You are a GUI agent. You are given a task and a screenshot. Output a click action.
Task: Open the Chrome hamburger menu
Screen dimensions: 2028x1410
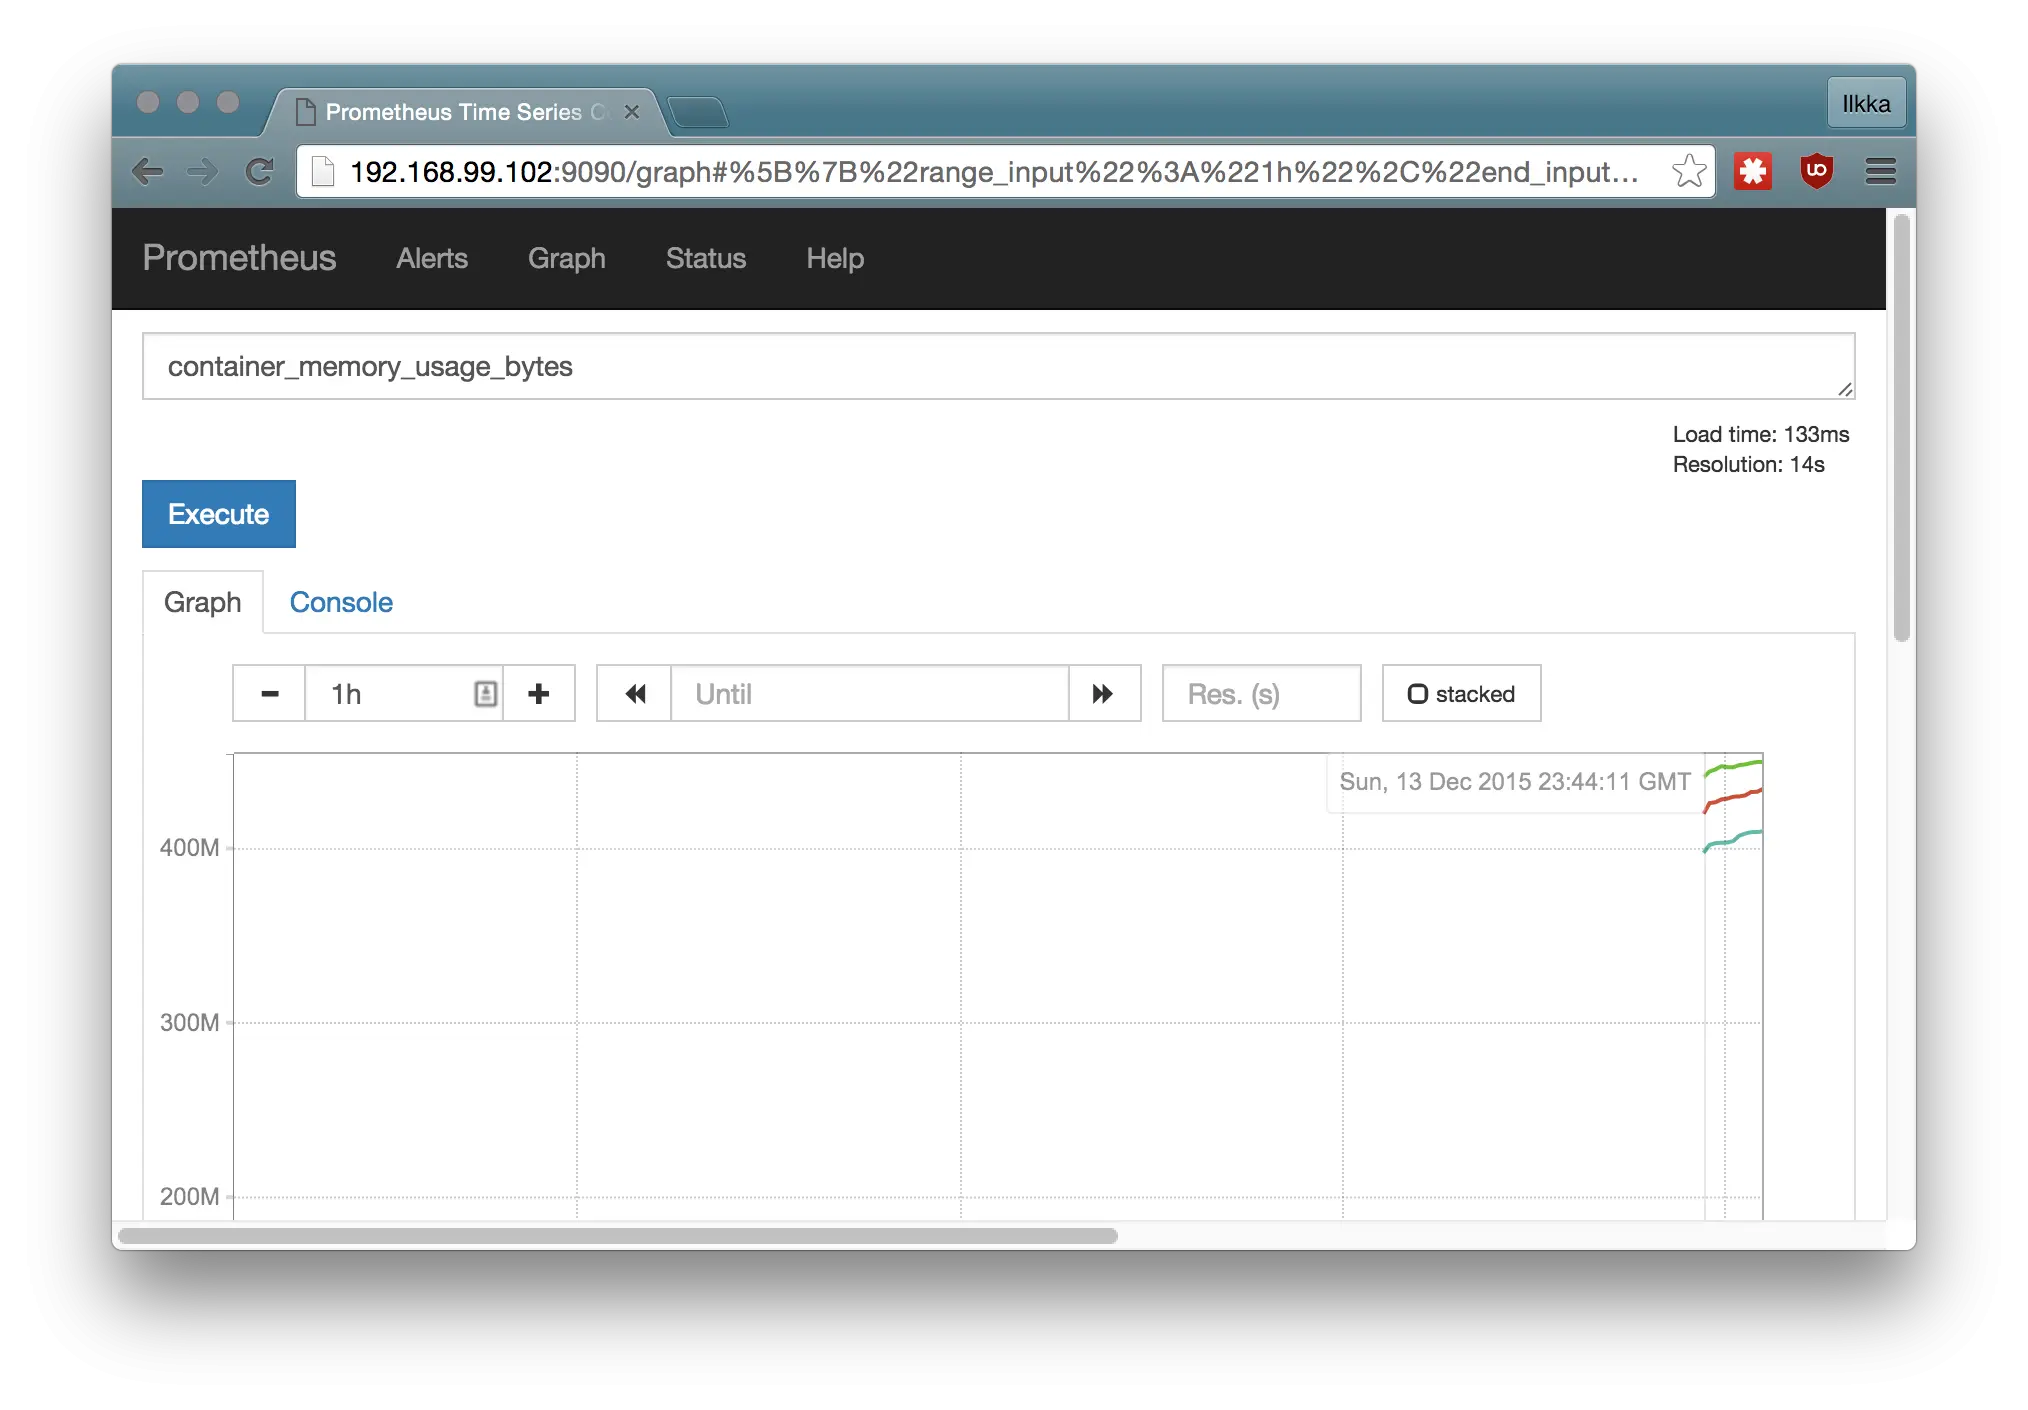tap(1880, 171)
